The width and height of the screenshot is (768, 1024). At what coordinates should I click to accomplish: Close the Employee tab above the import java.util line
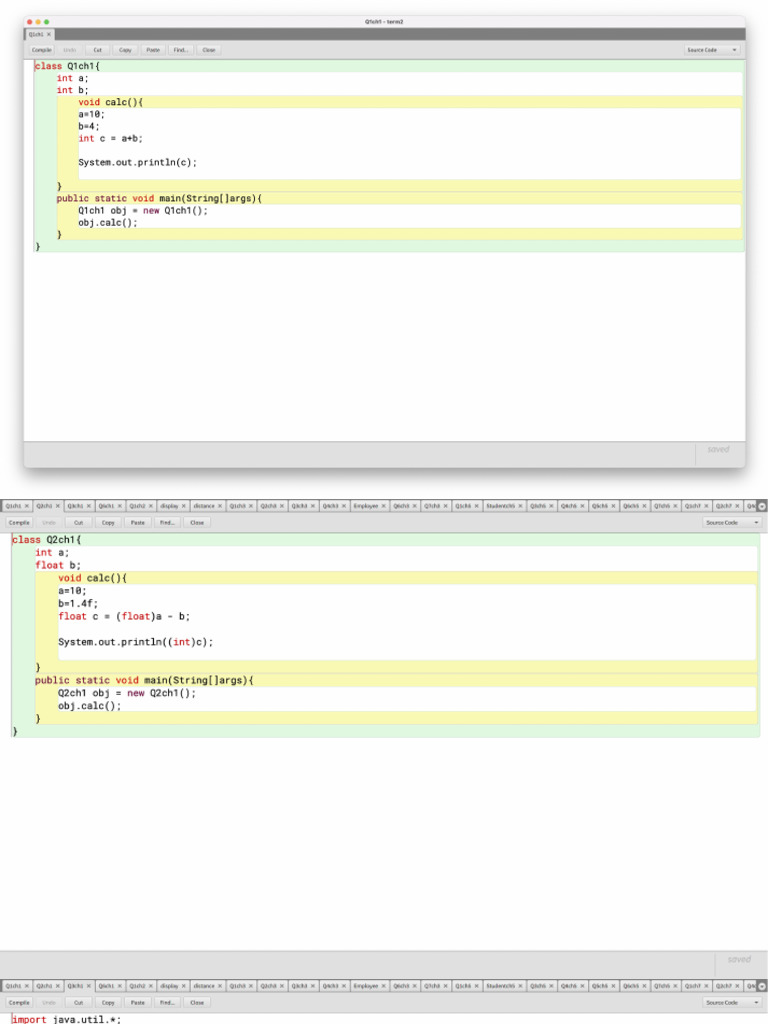point(383,986)
